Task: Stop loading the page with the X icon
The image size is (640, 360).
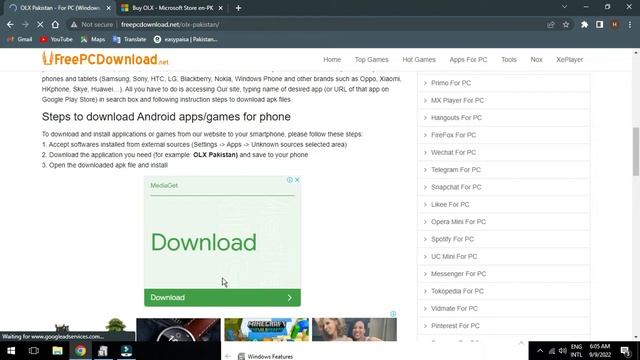Action: tap(40, 24)
